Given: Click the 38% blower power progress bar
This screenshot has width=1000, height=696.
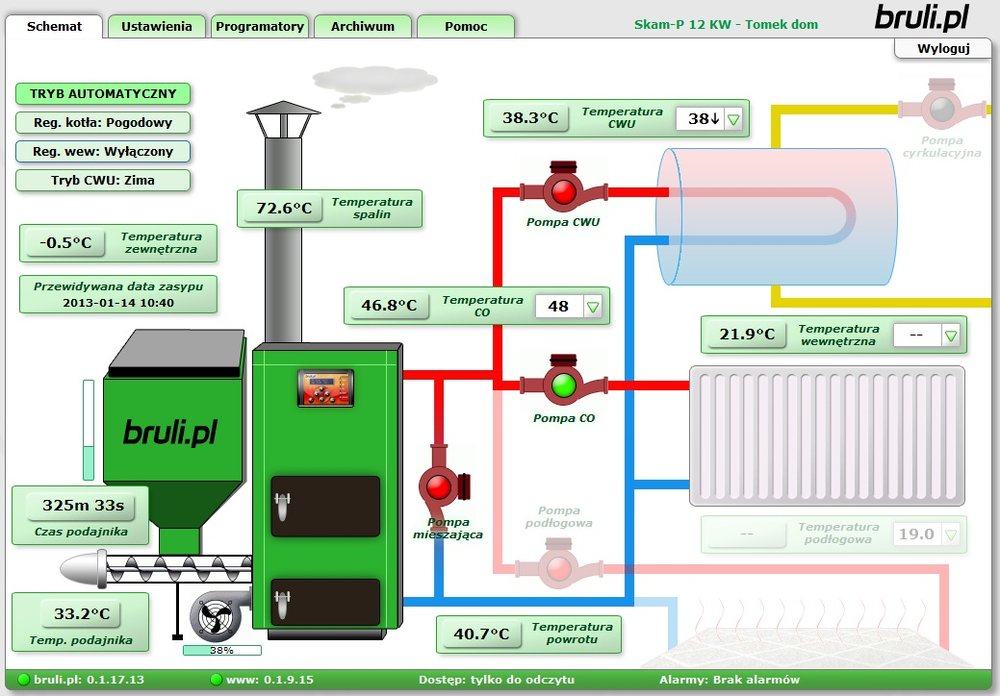Looking at the screenshot, I should [221, 650].
